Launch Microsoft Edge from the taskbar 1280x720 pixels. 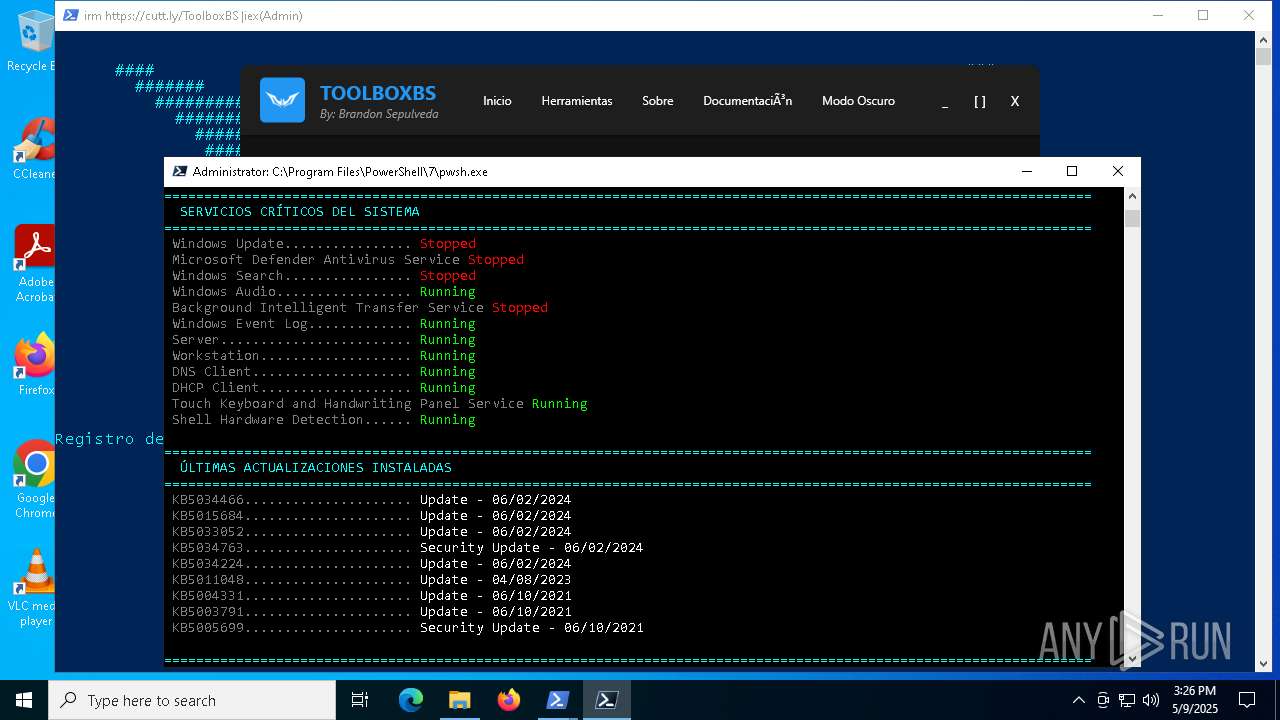[411, 700]
